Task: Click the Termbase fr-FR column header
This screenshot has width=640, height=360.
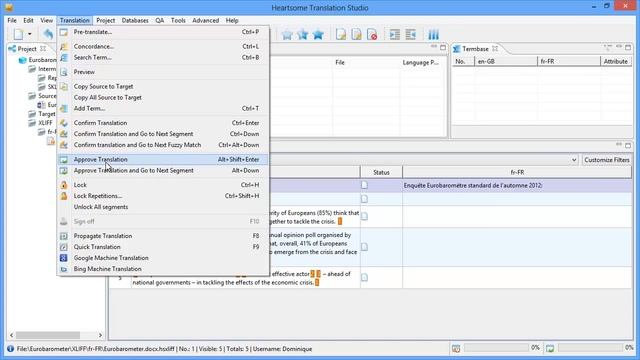Action: (569, 61)
